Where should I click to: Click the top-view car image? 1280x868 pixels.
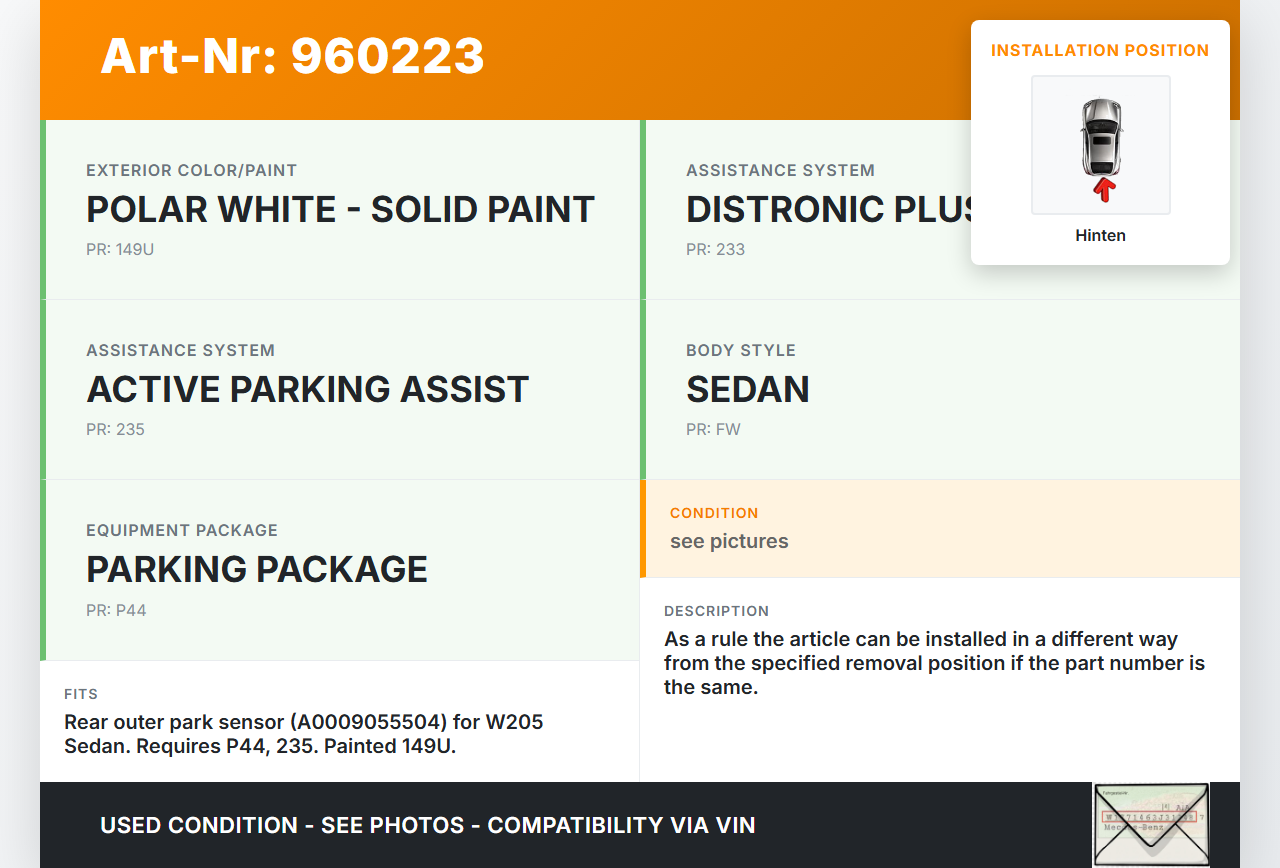coord(1100,136)
